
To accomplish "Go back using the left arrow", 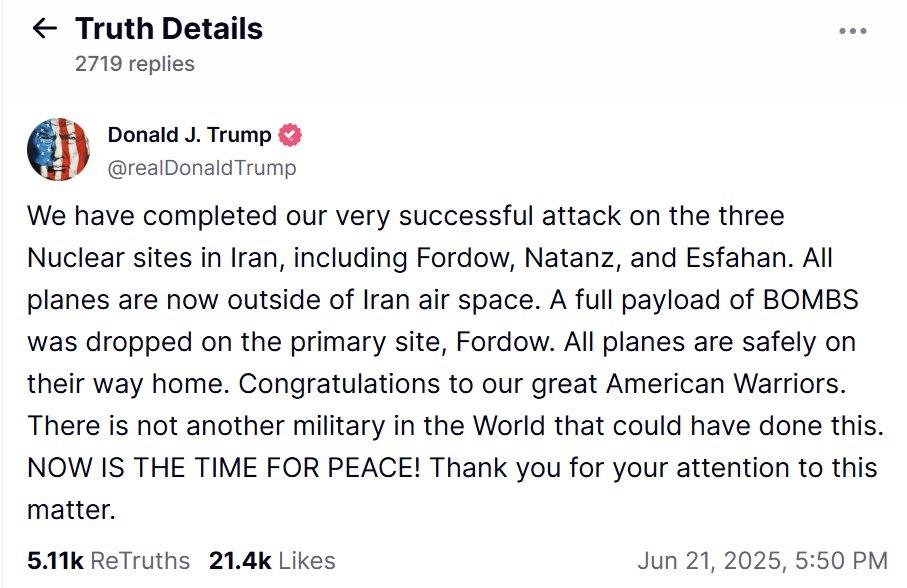I will pyautogui.click(x=45, y=29).
